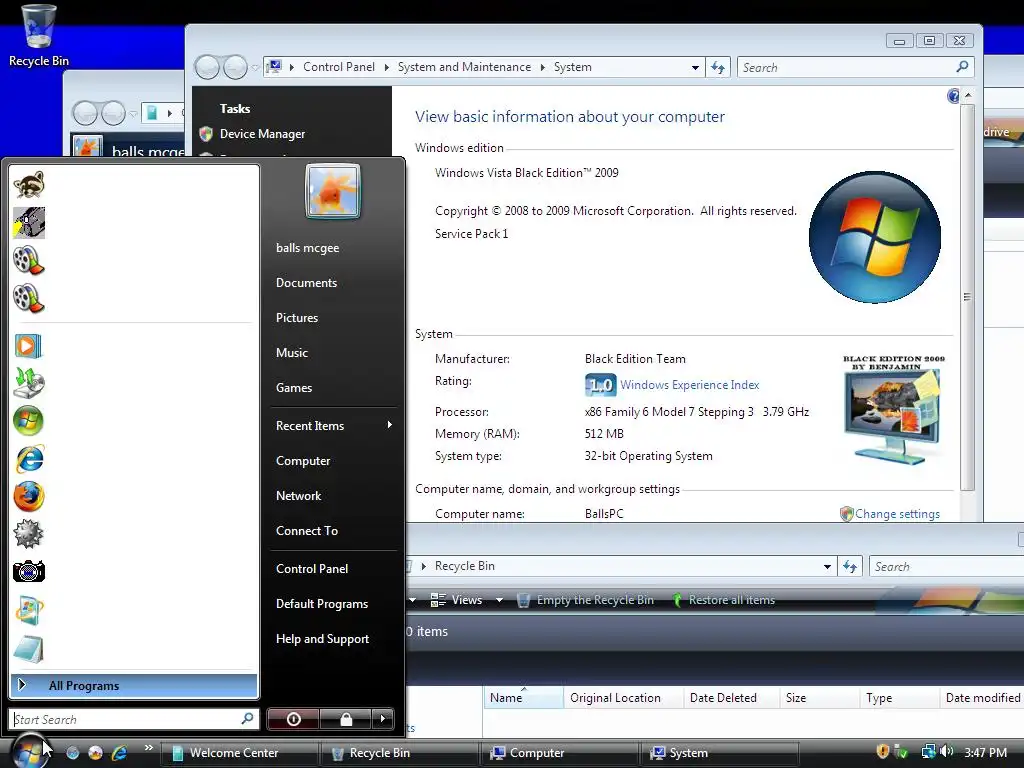Click the 3:47 PM taskbar clock
1024x768 pixels.
tap(985, 753)
